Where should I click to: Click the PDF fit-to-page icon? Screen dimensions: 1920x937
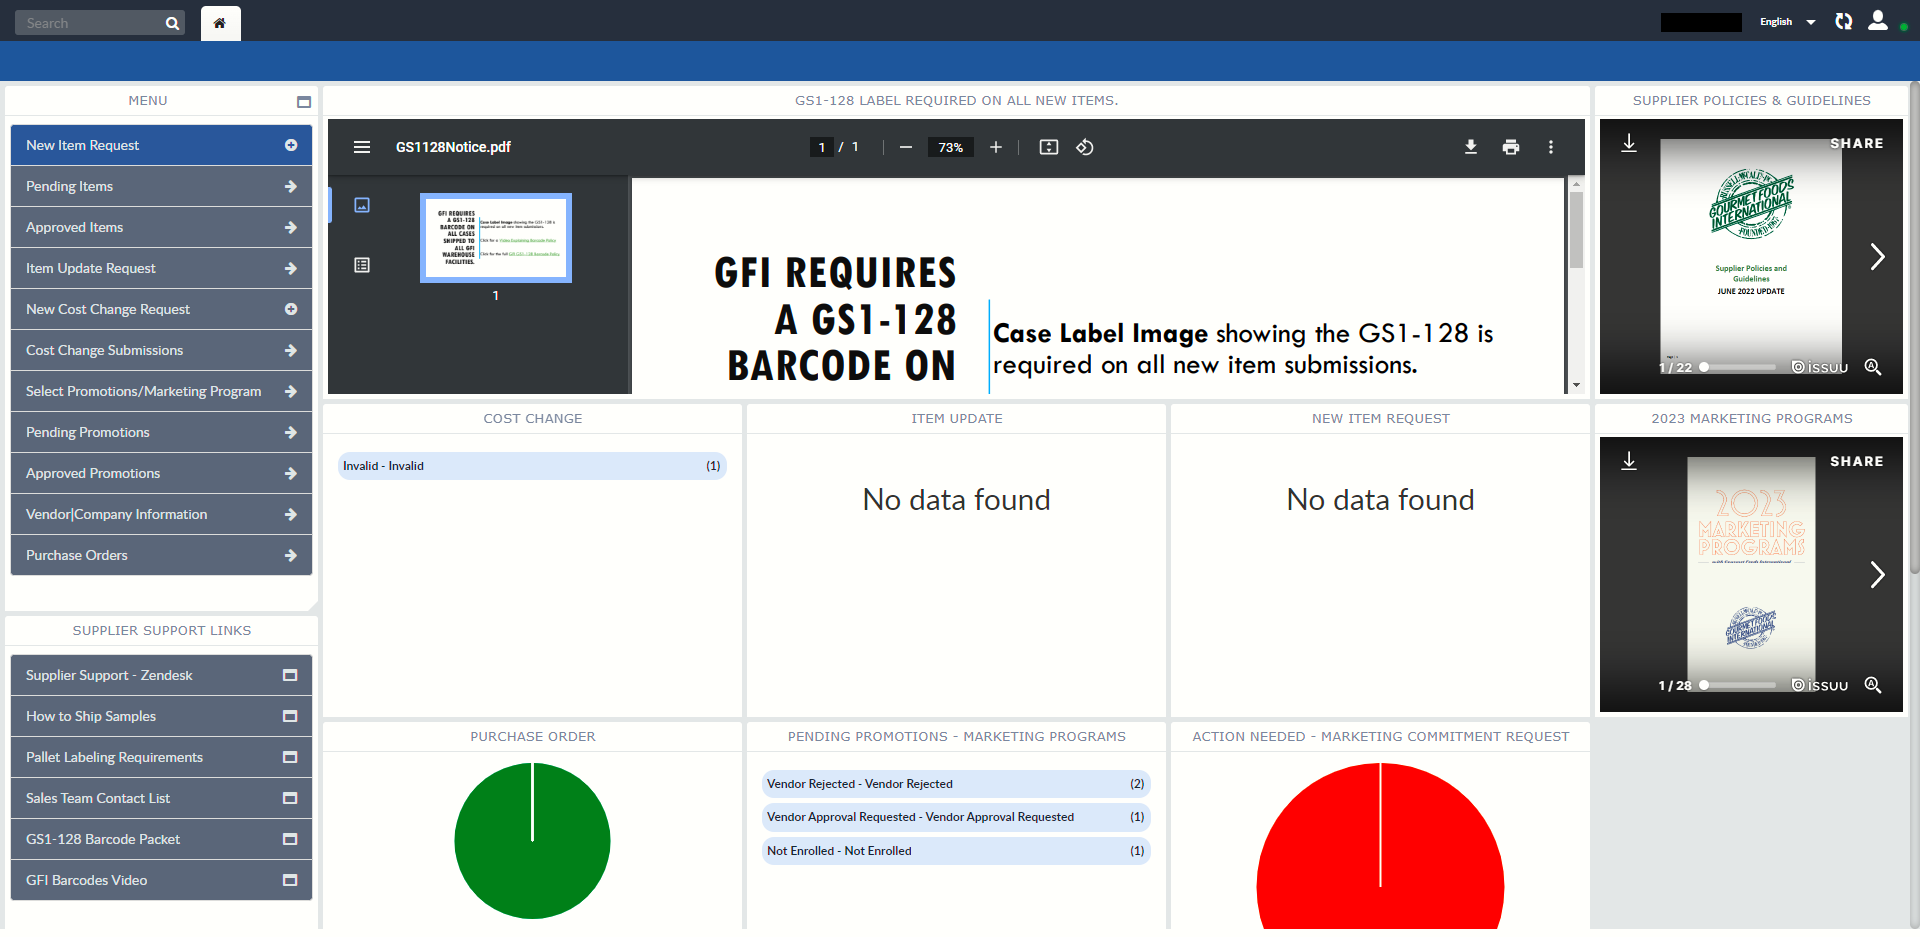[x=1049, y=147]
